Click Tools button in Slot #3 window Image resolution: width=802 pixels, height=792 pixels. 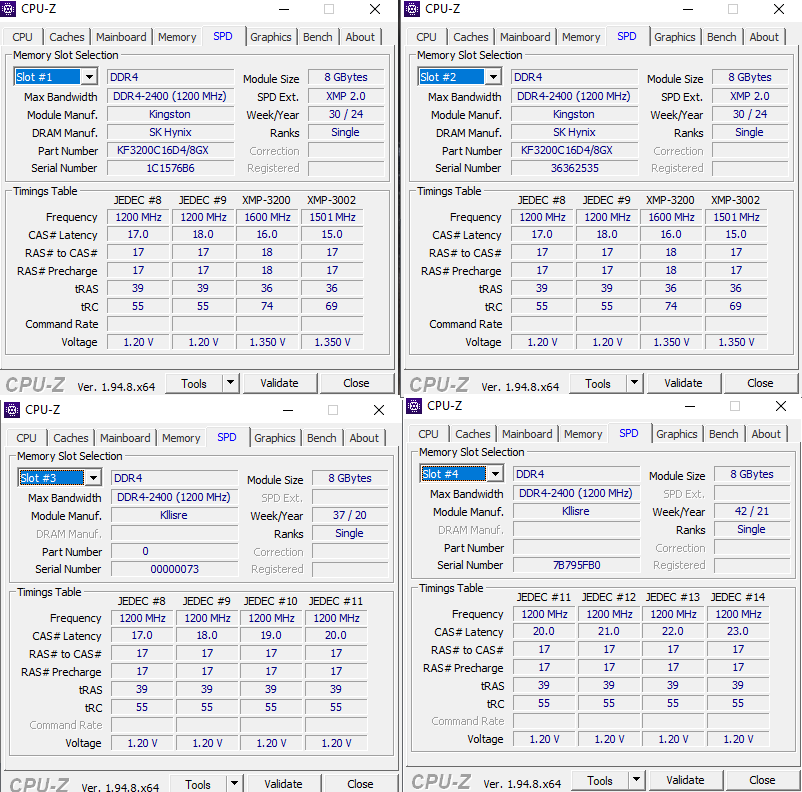[198, 784]
